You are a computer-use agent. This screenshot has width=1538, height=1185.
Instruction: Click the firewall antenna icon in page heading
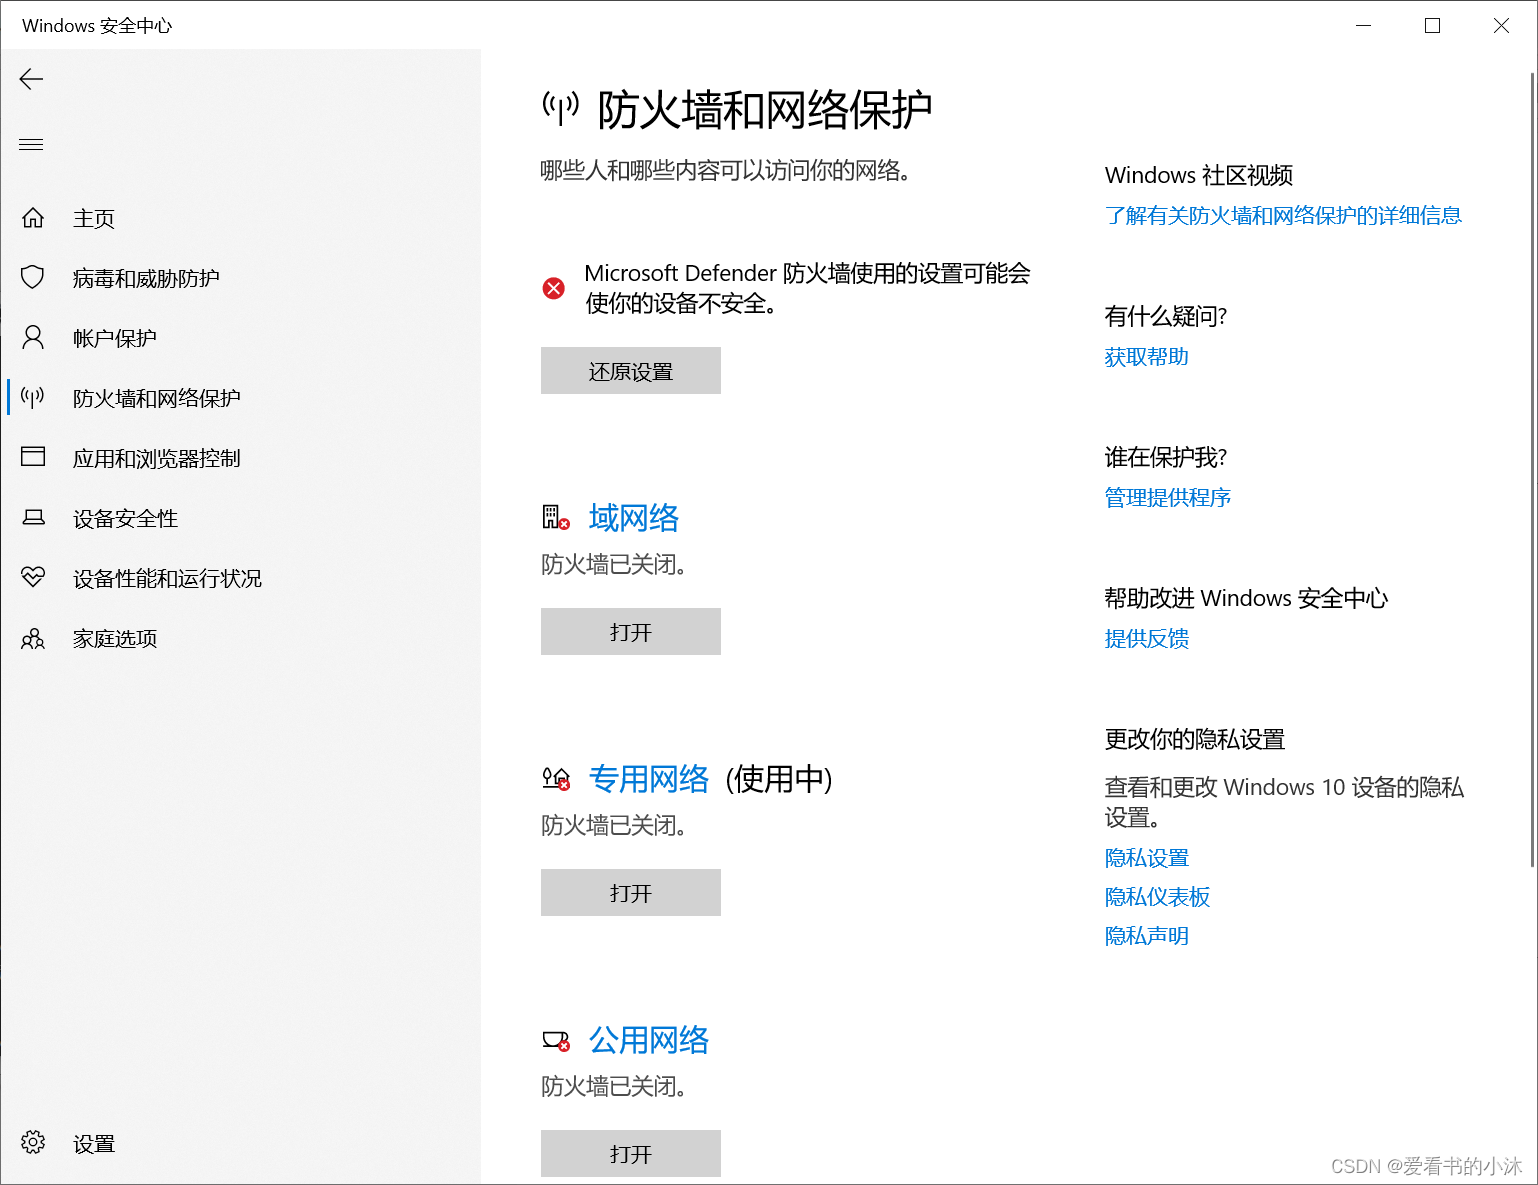tap(561, 108)
